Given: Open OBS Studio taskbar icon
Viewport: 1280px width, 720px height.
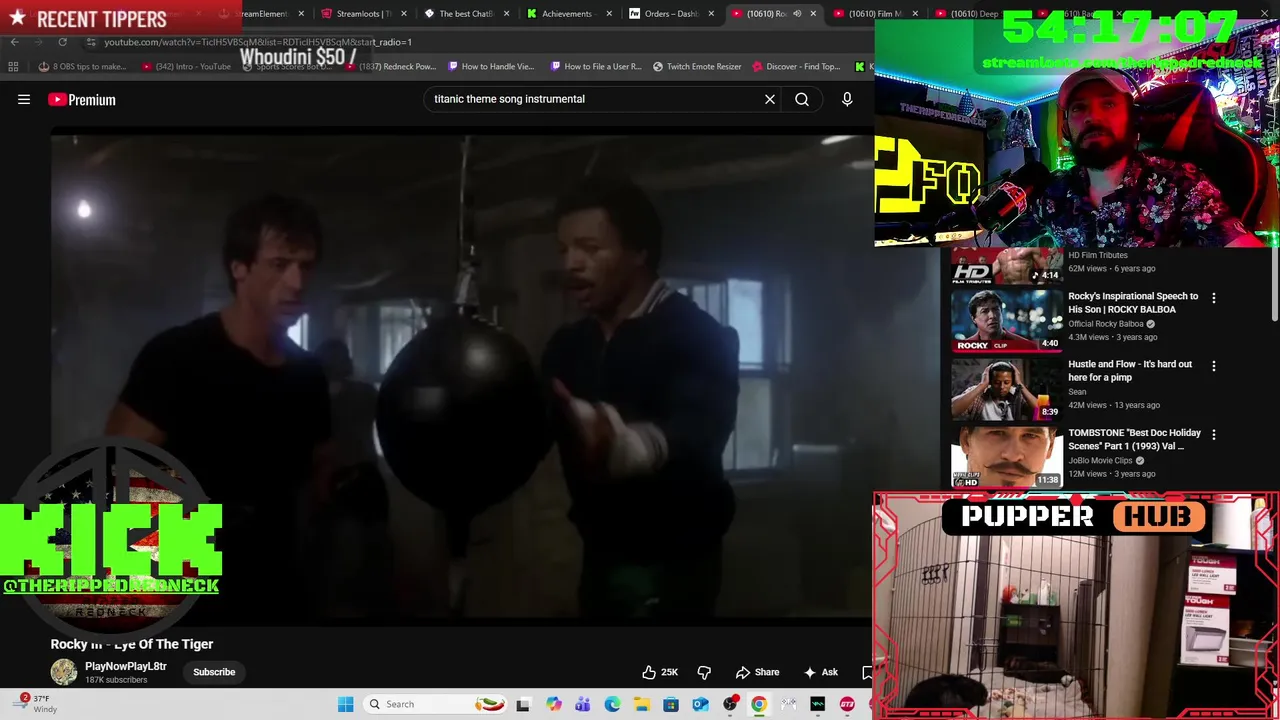Looking at the screenshot, I should [x=730, y=704].
